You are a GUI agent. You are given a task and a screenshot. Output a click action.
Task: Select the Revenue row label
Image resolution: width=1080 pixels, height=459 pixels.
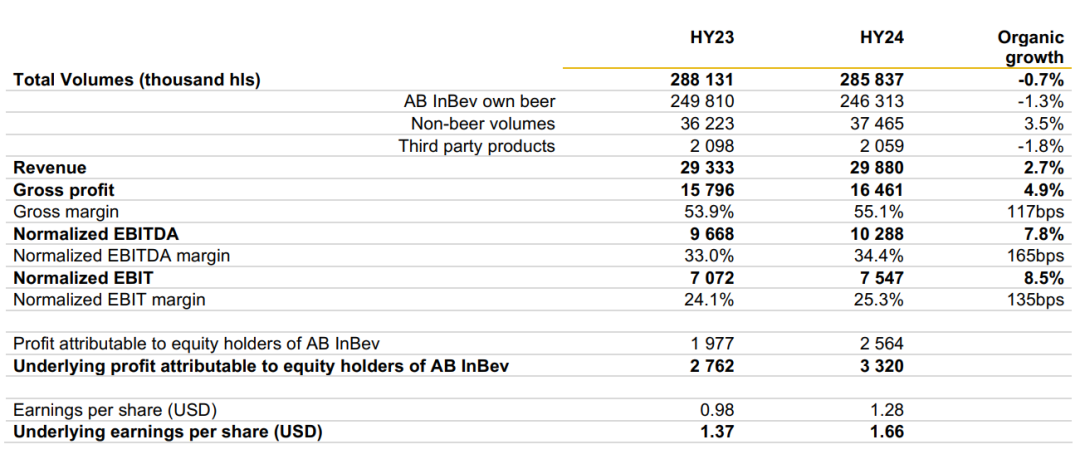tap(50, 168)
